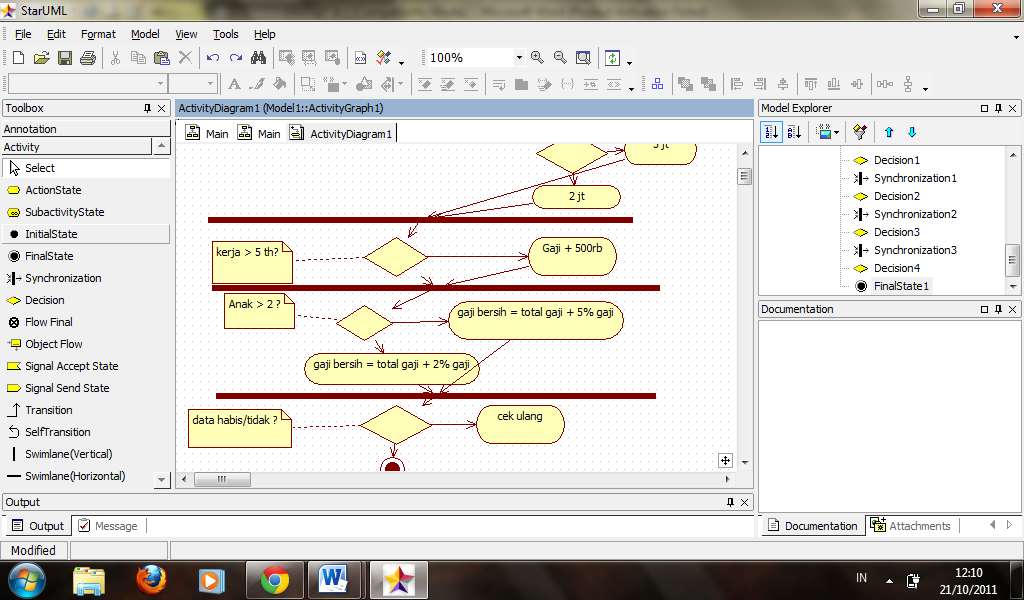Click the green refresh toolbar icon

(613, 58)
